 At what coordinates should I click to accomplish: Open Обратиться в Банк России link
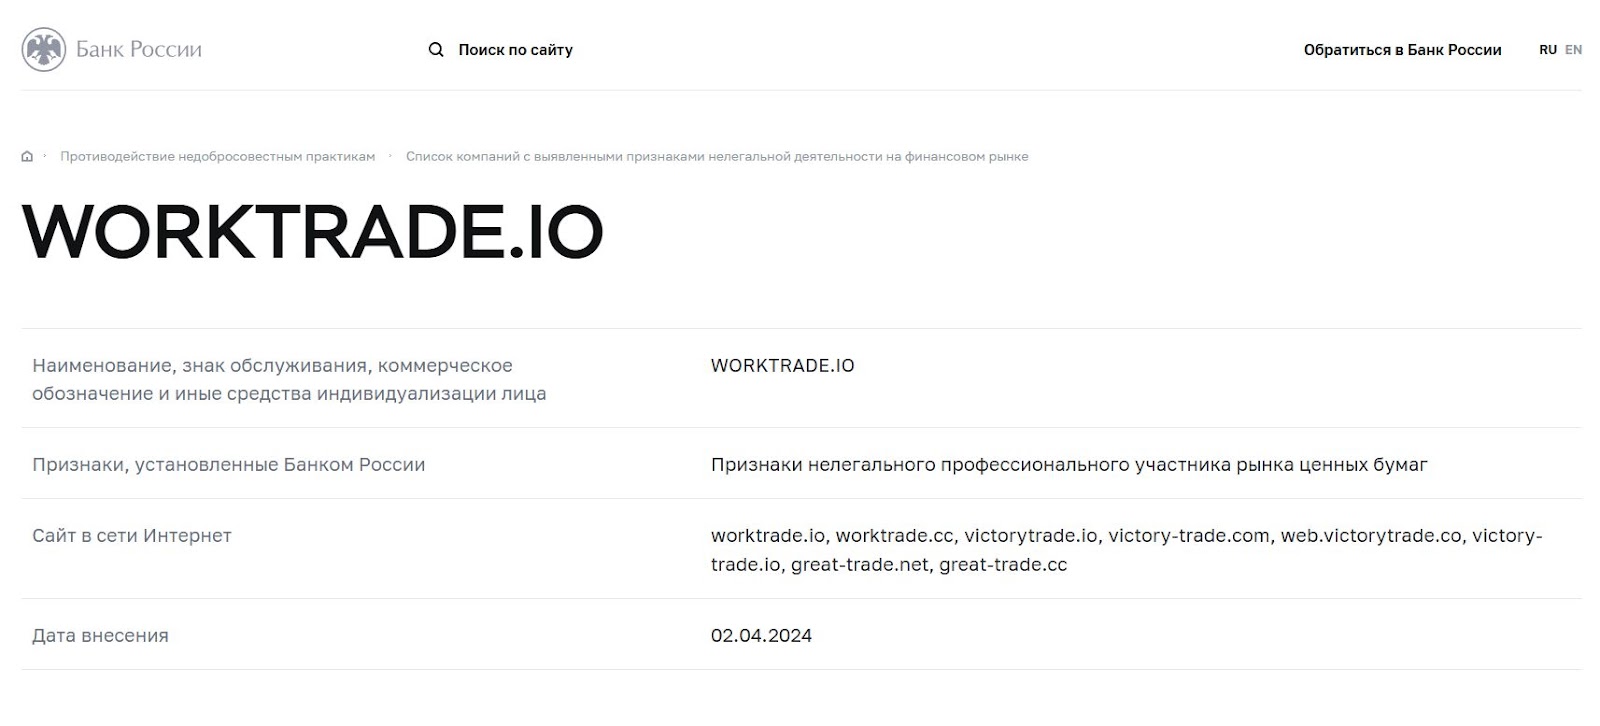1402,50
